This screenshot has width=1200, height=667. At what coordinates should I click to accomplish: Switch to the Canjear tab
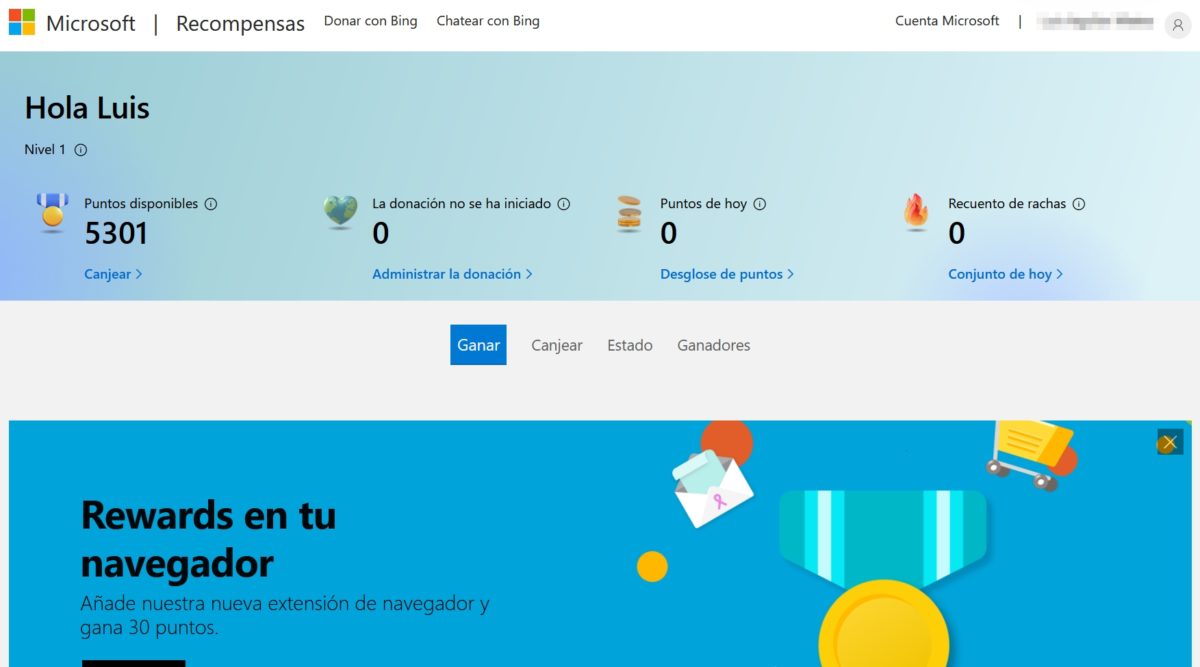click(x=556, y=344)
